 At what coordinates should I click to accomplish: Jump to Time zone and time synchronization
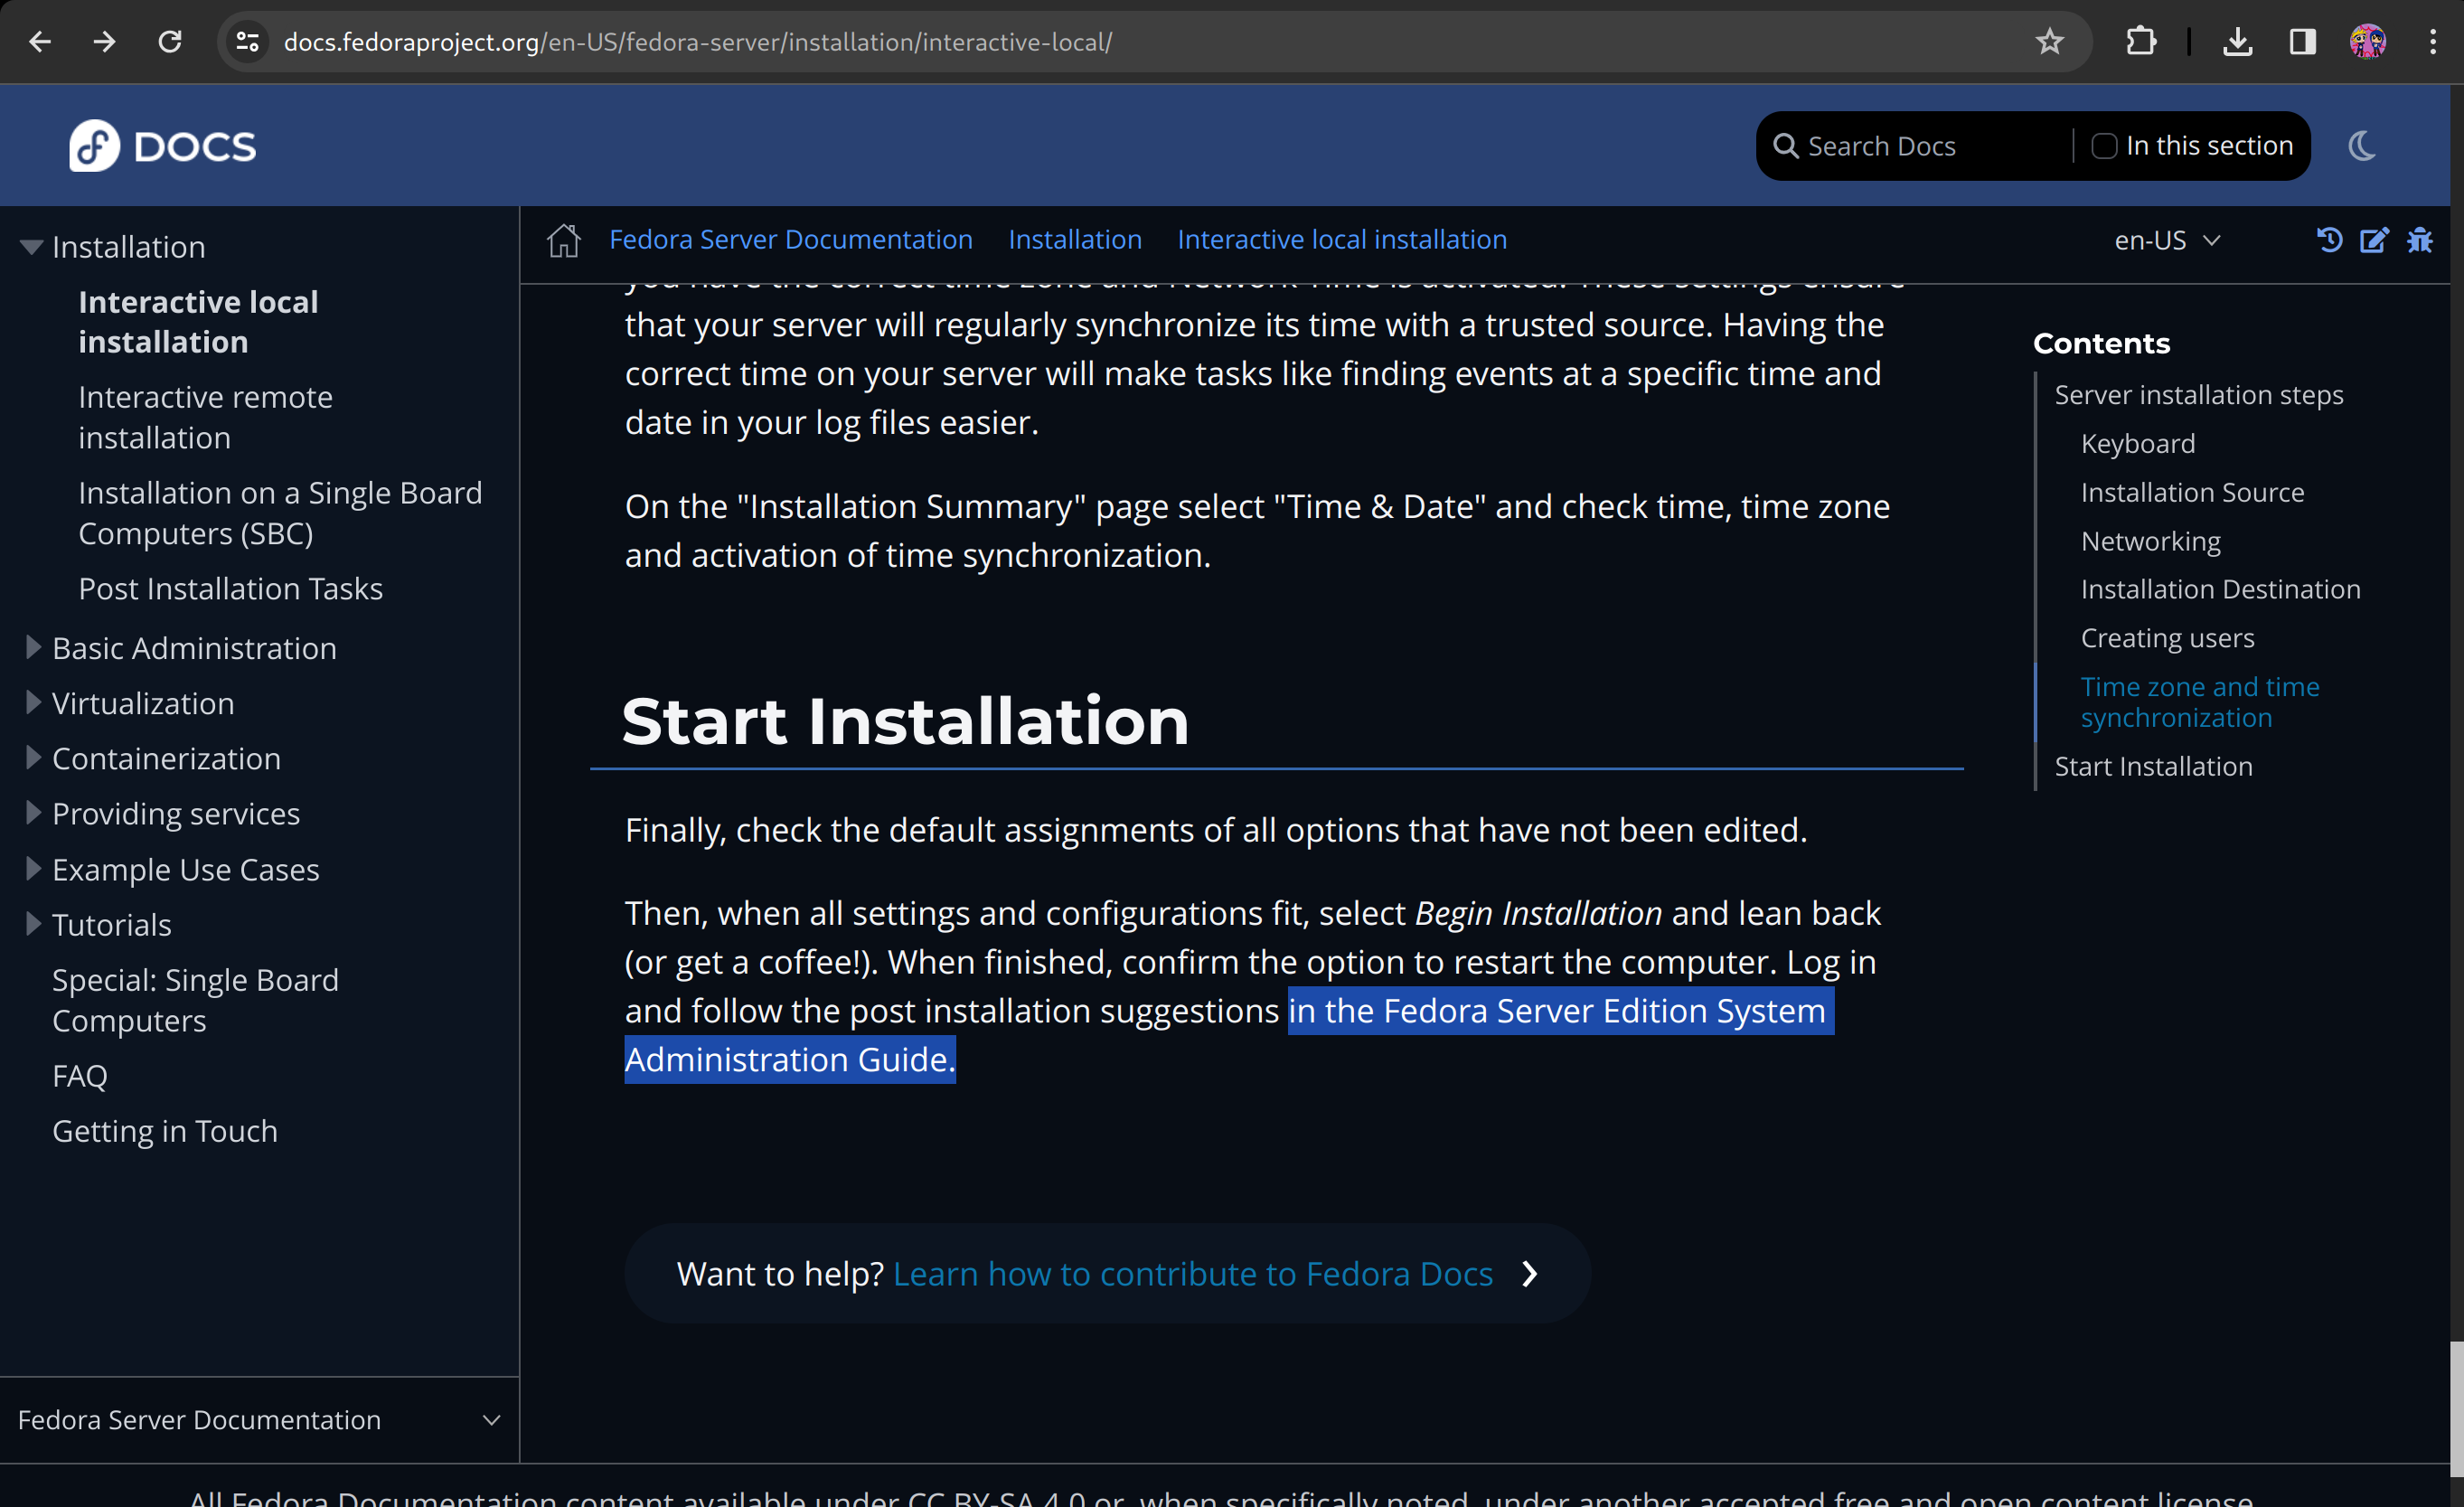coord(2200,702)
